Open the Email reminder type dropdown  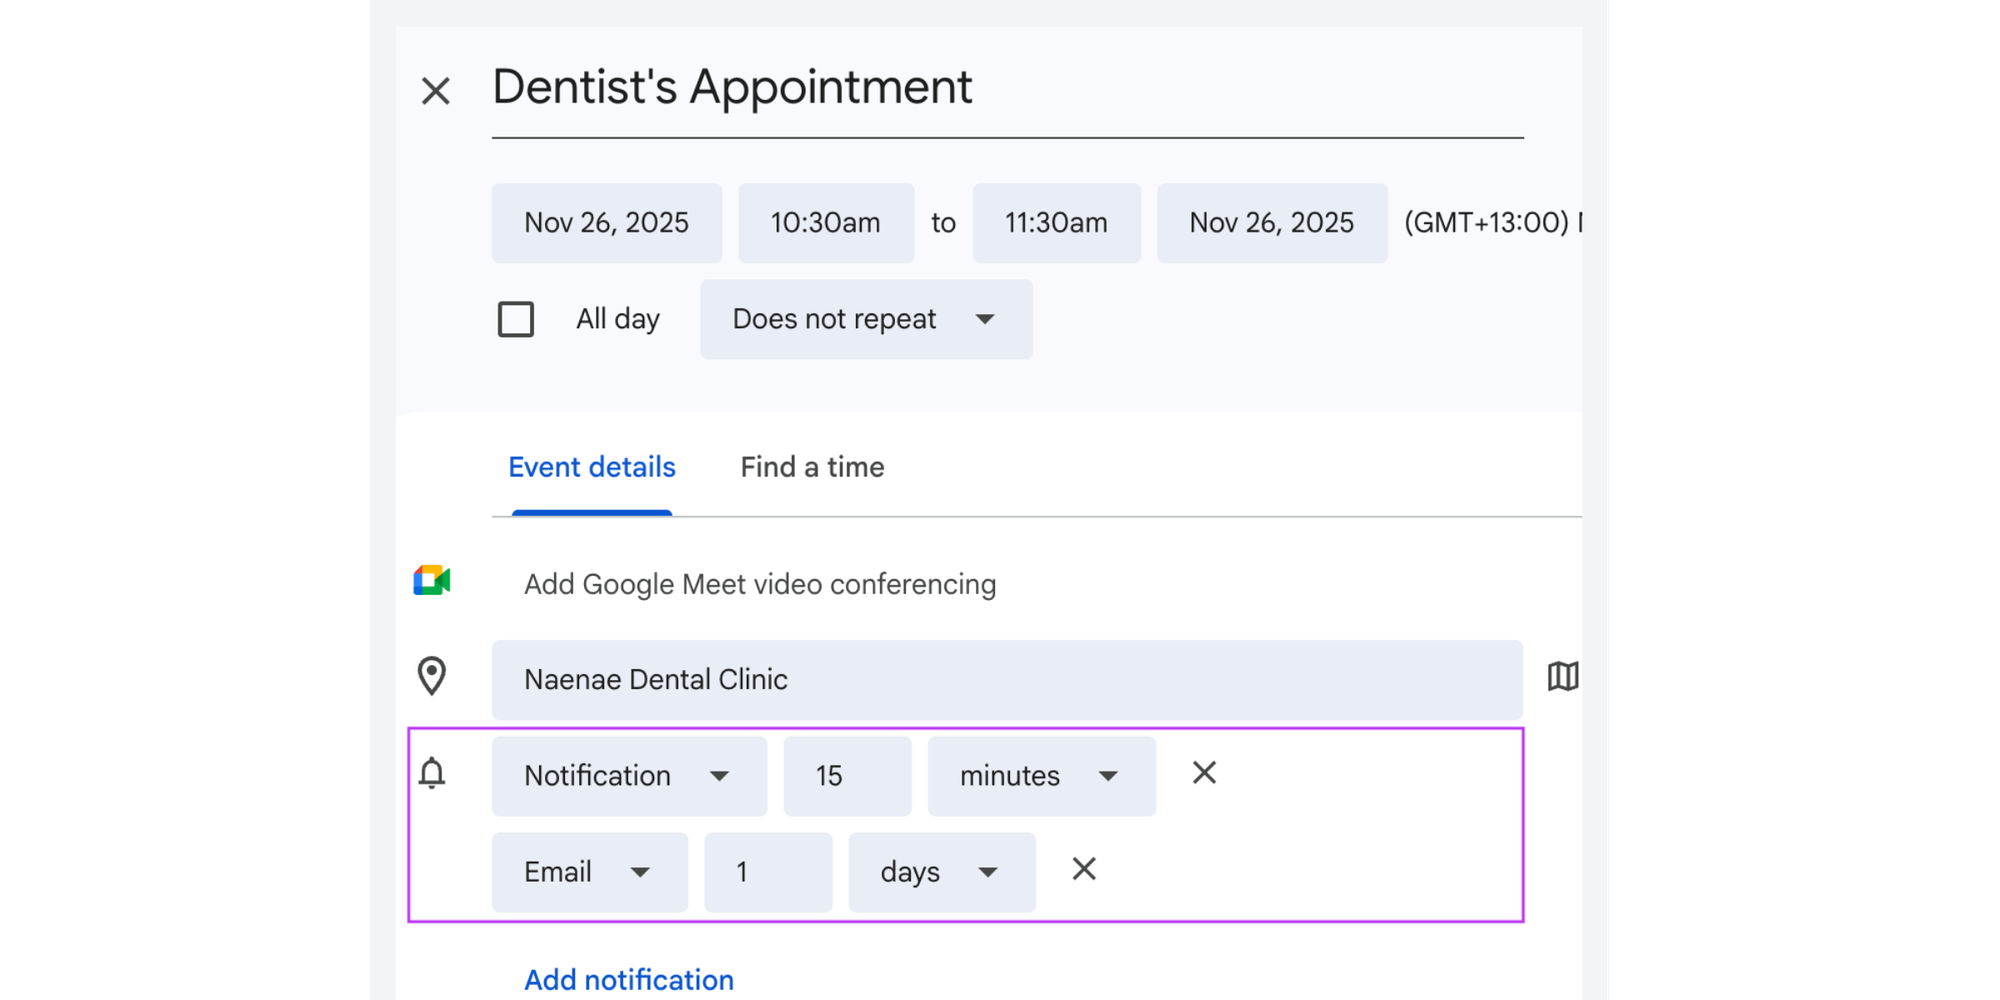click(x=589, y=871)
